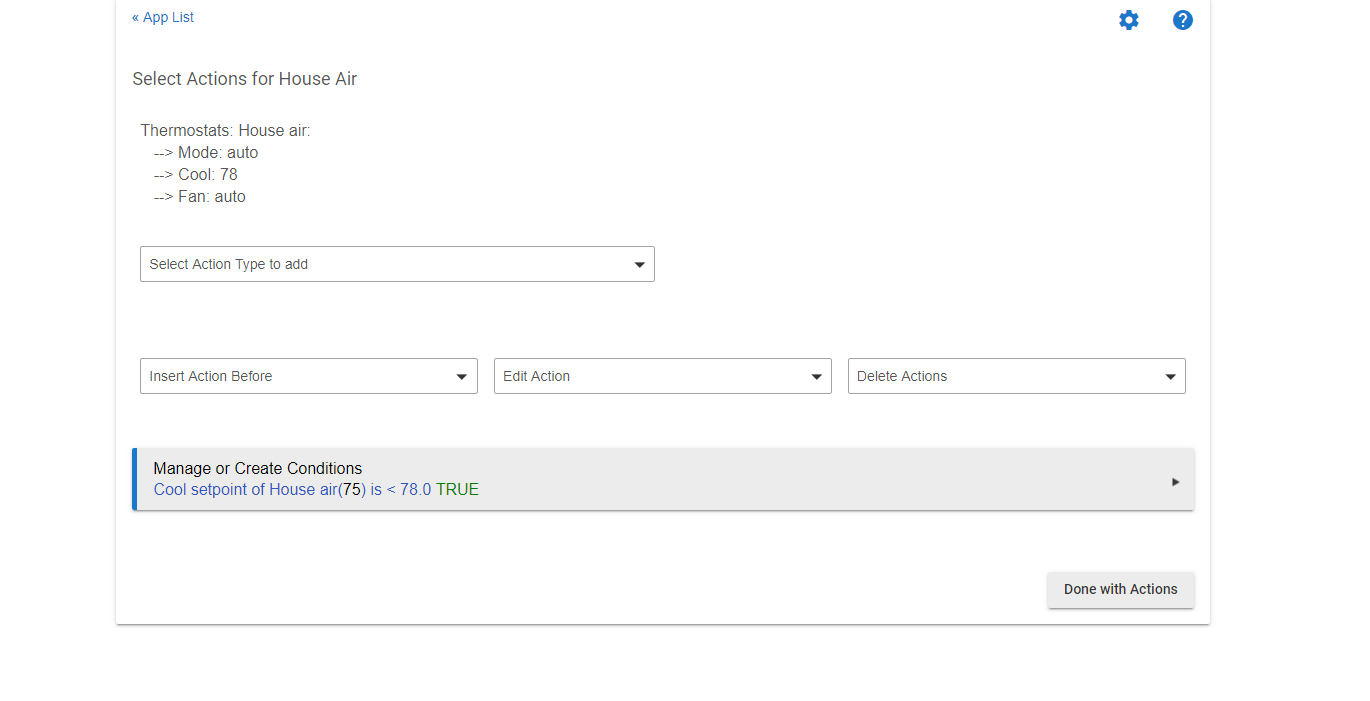Click the Thermostats: House air action text
Viewport: 1370px width, 701px height.
click(225, 131)
